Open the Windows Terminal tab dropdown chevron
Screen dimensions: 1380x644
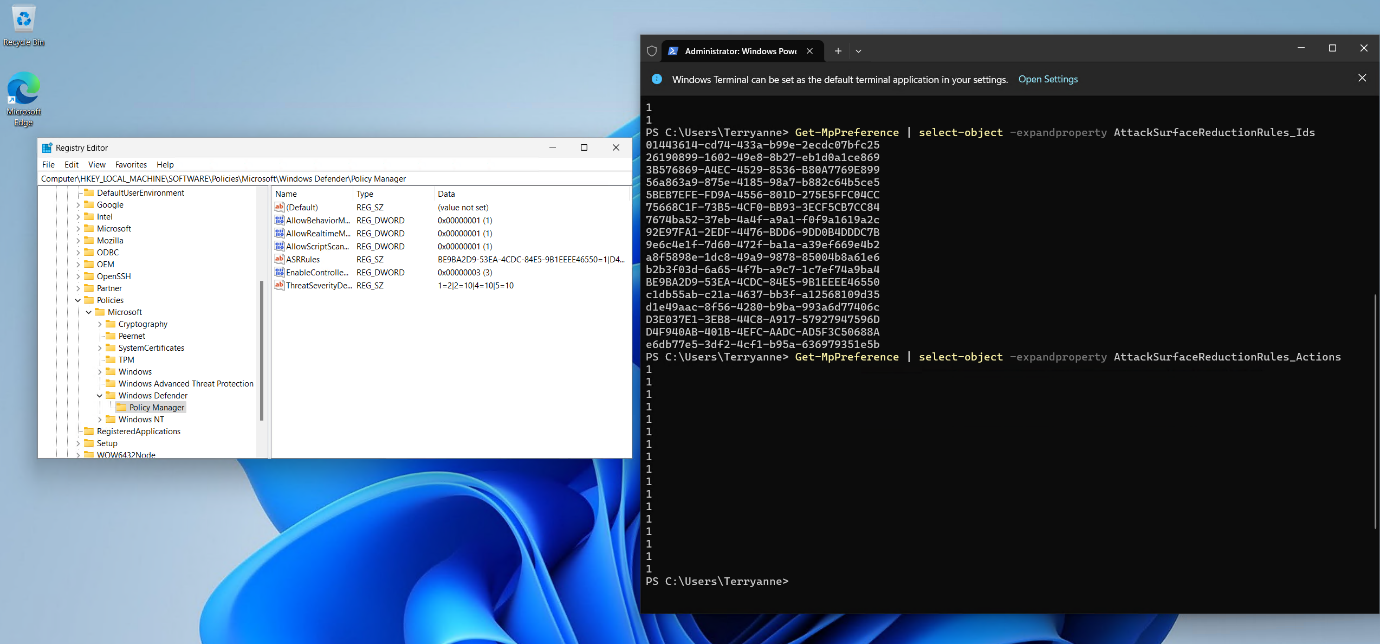point(858,50)
